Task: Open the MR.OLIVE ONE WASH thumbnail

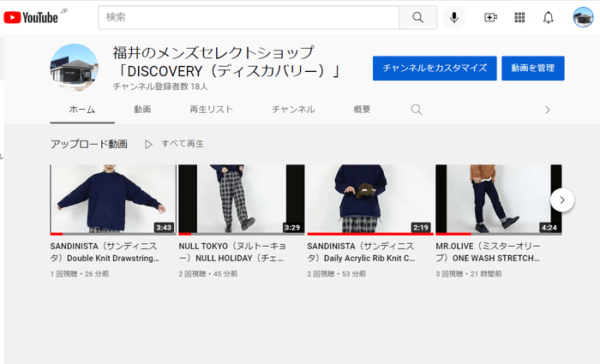Action: pyautogui.click(x=499, y=199)
